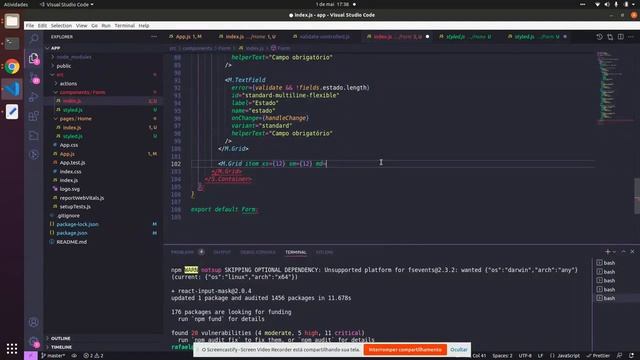Open Atividades overview in top bar
Screen dimensions: 640x360
click(16, 4)
